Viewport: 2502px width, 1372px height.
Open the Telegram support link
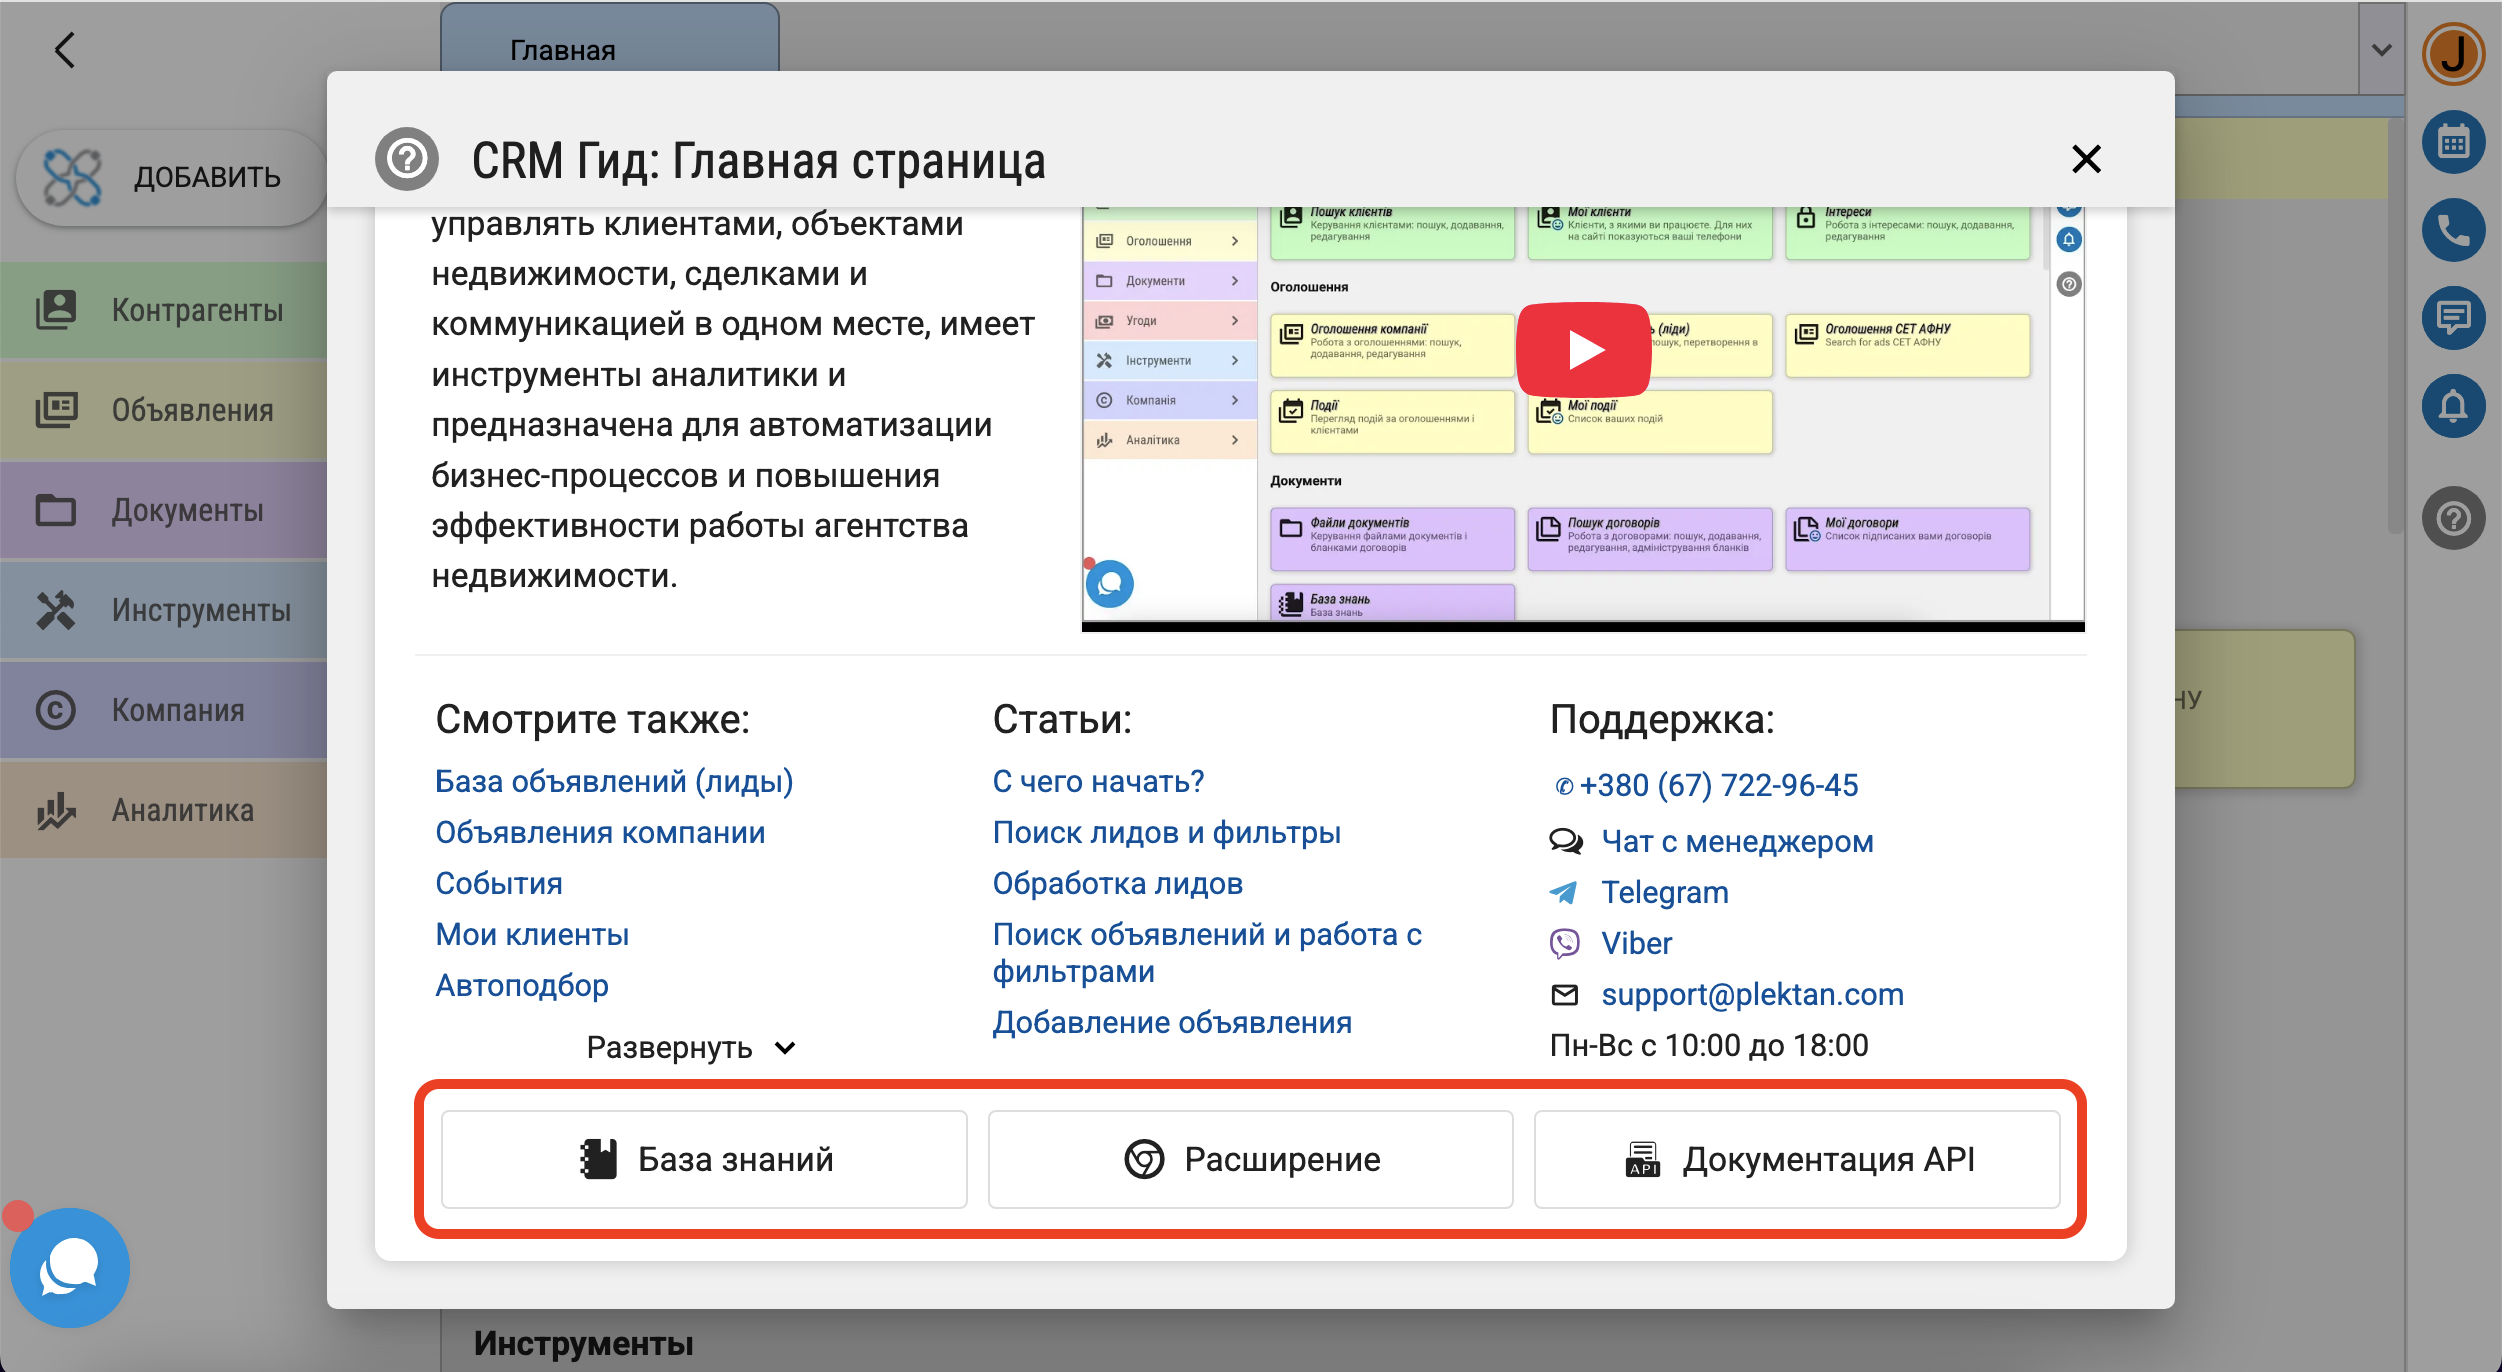click(1664, 892)
